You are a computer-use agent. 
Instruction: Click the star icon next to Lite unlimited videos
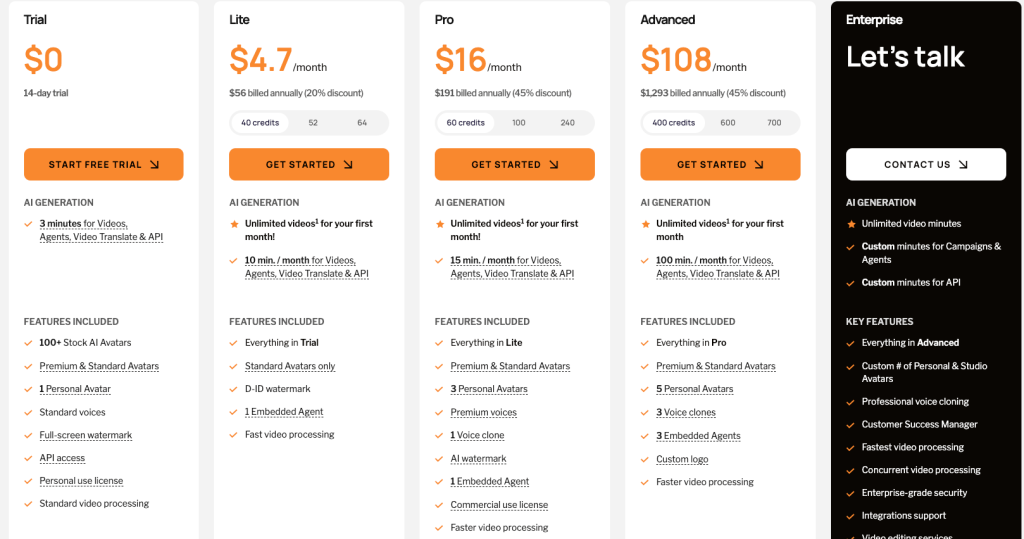click(x=234, y=224)
